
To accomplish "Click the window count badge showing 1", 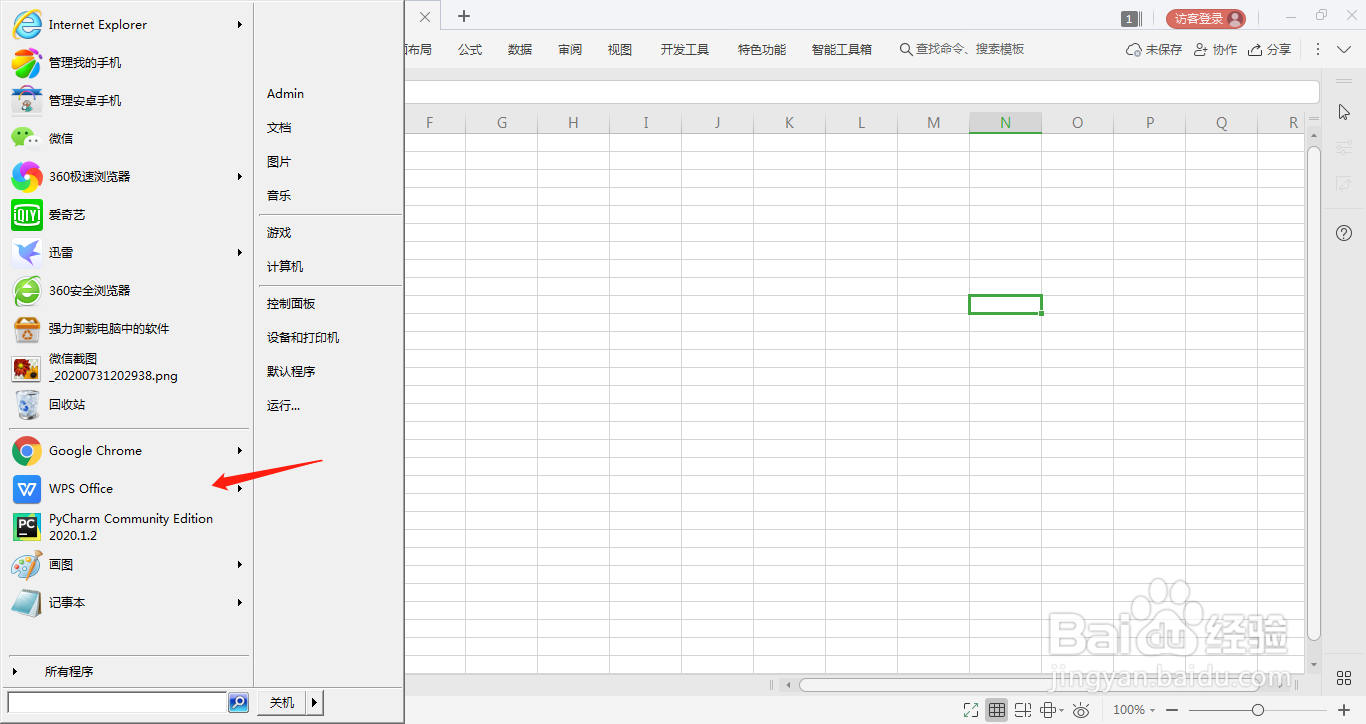I will pos(1130,19).
